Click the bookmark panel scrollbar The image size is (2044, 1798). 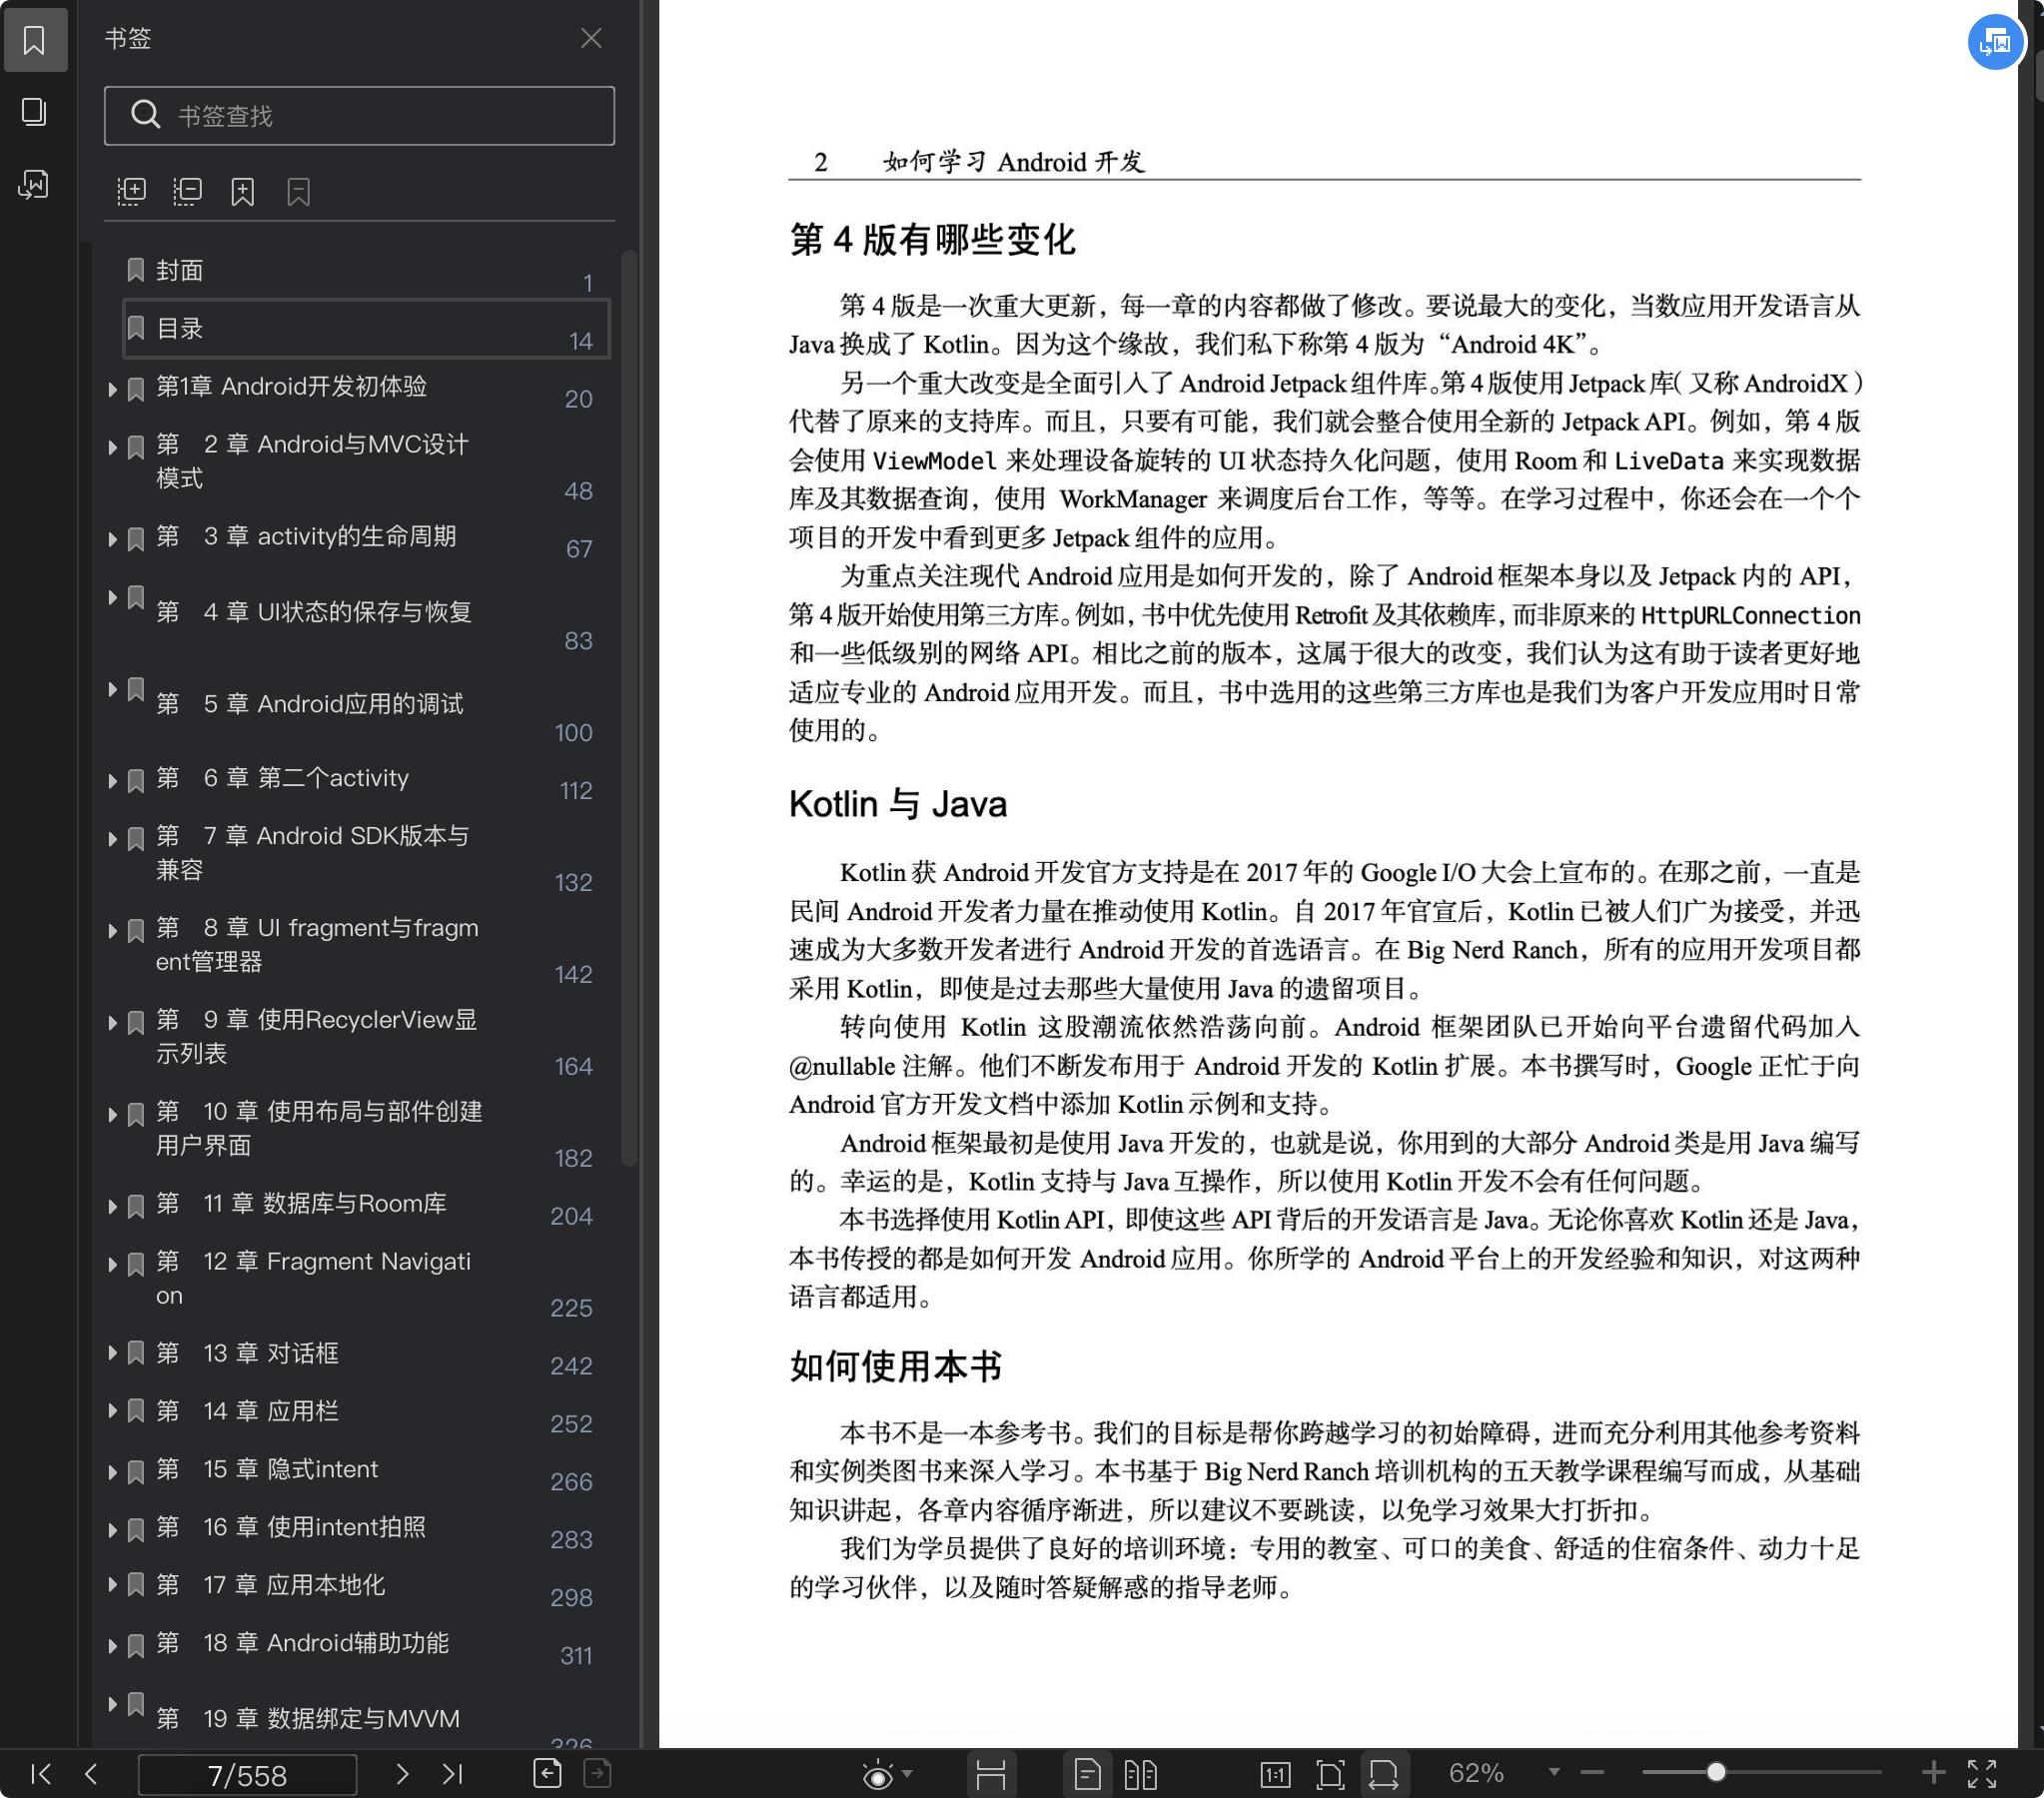tap(629, 708)
